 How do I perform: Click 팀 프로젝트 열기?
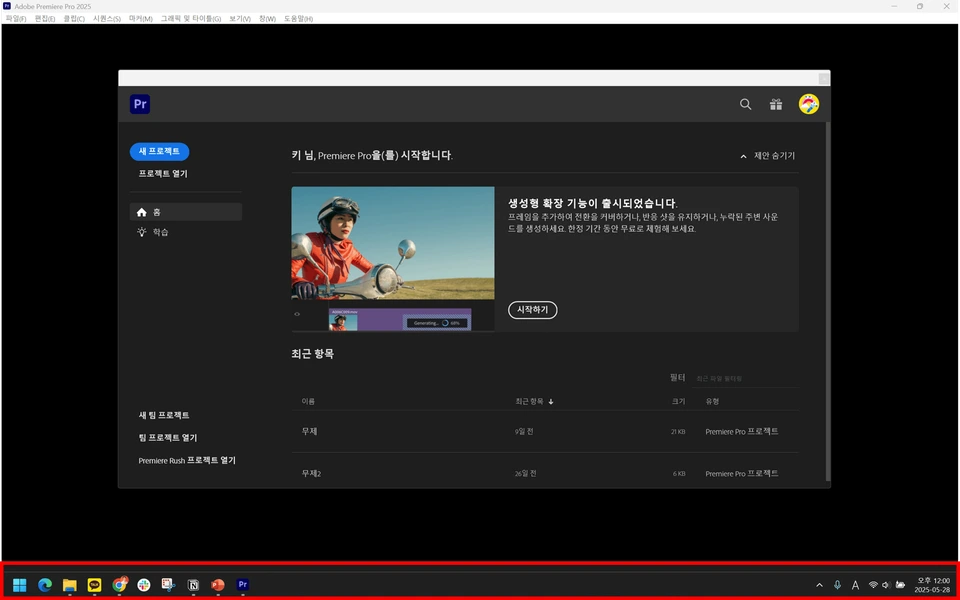click(168, 438)
